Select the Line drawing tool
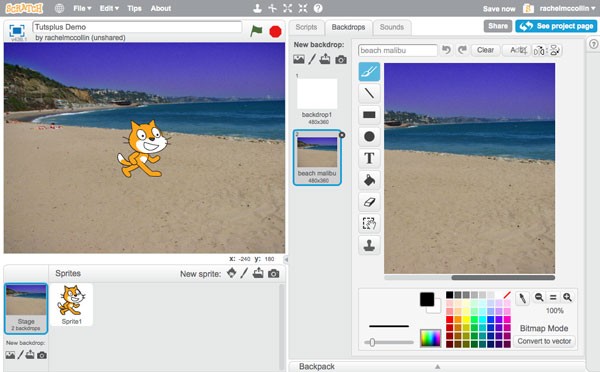This screenshot has width=600, height=372. pos(369,93)
